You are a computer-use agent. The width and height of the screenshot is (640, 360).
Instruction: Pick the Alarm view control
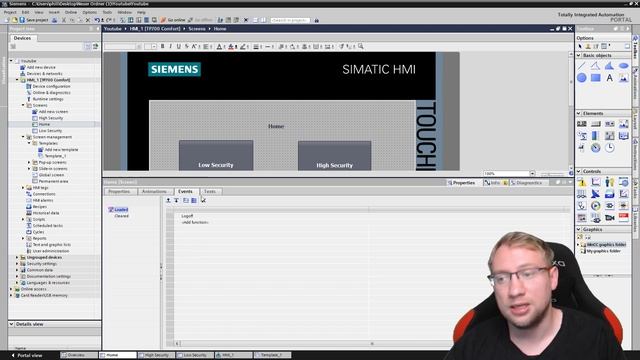(x=582, y=182)
